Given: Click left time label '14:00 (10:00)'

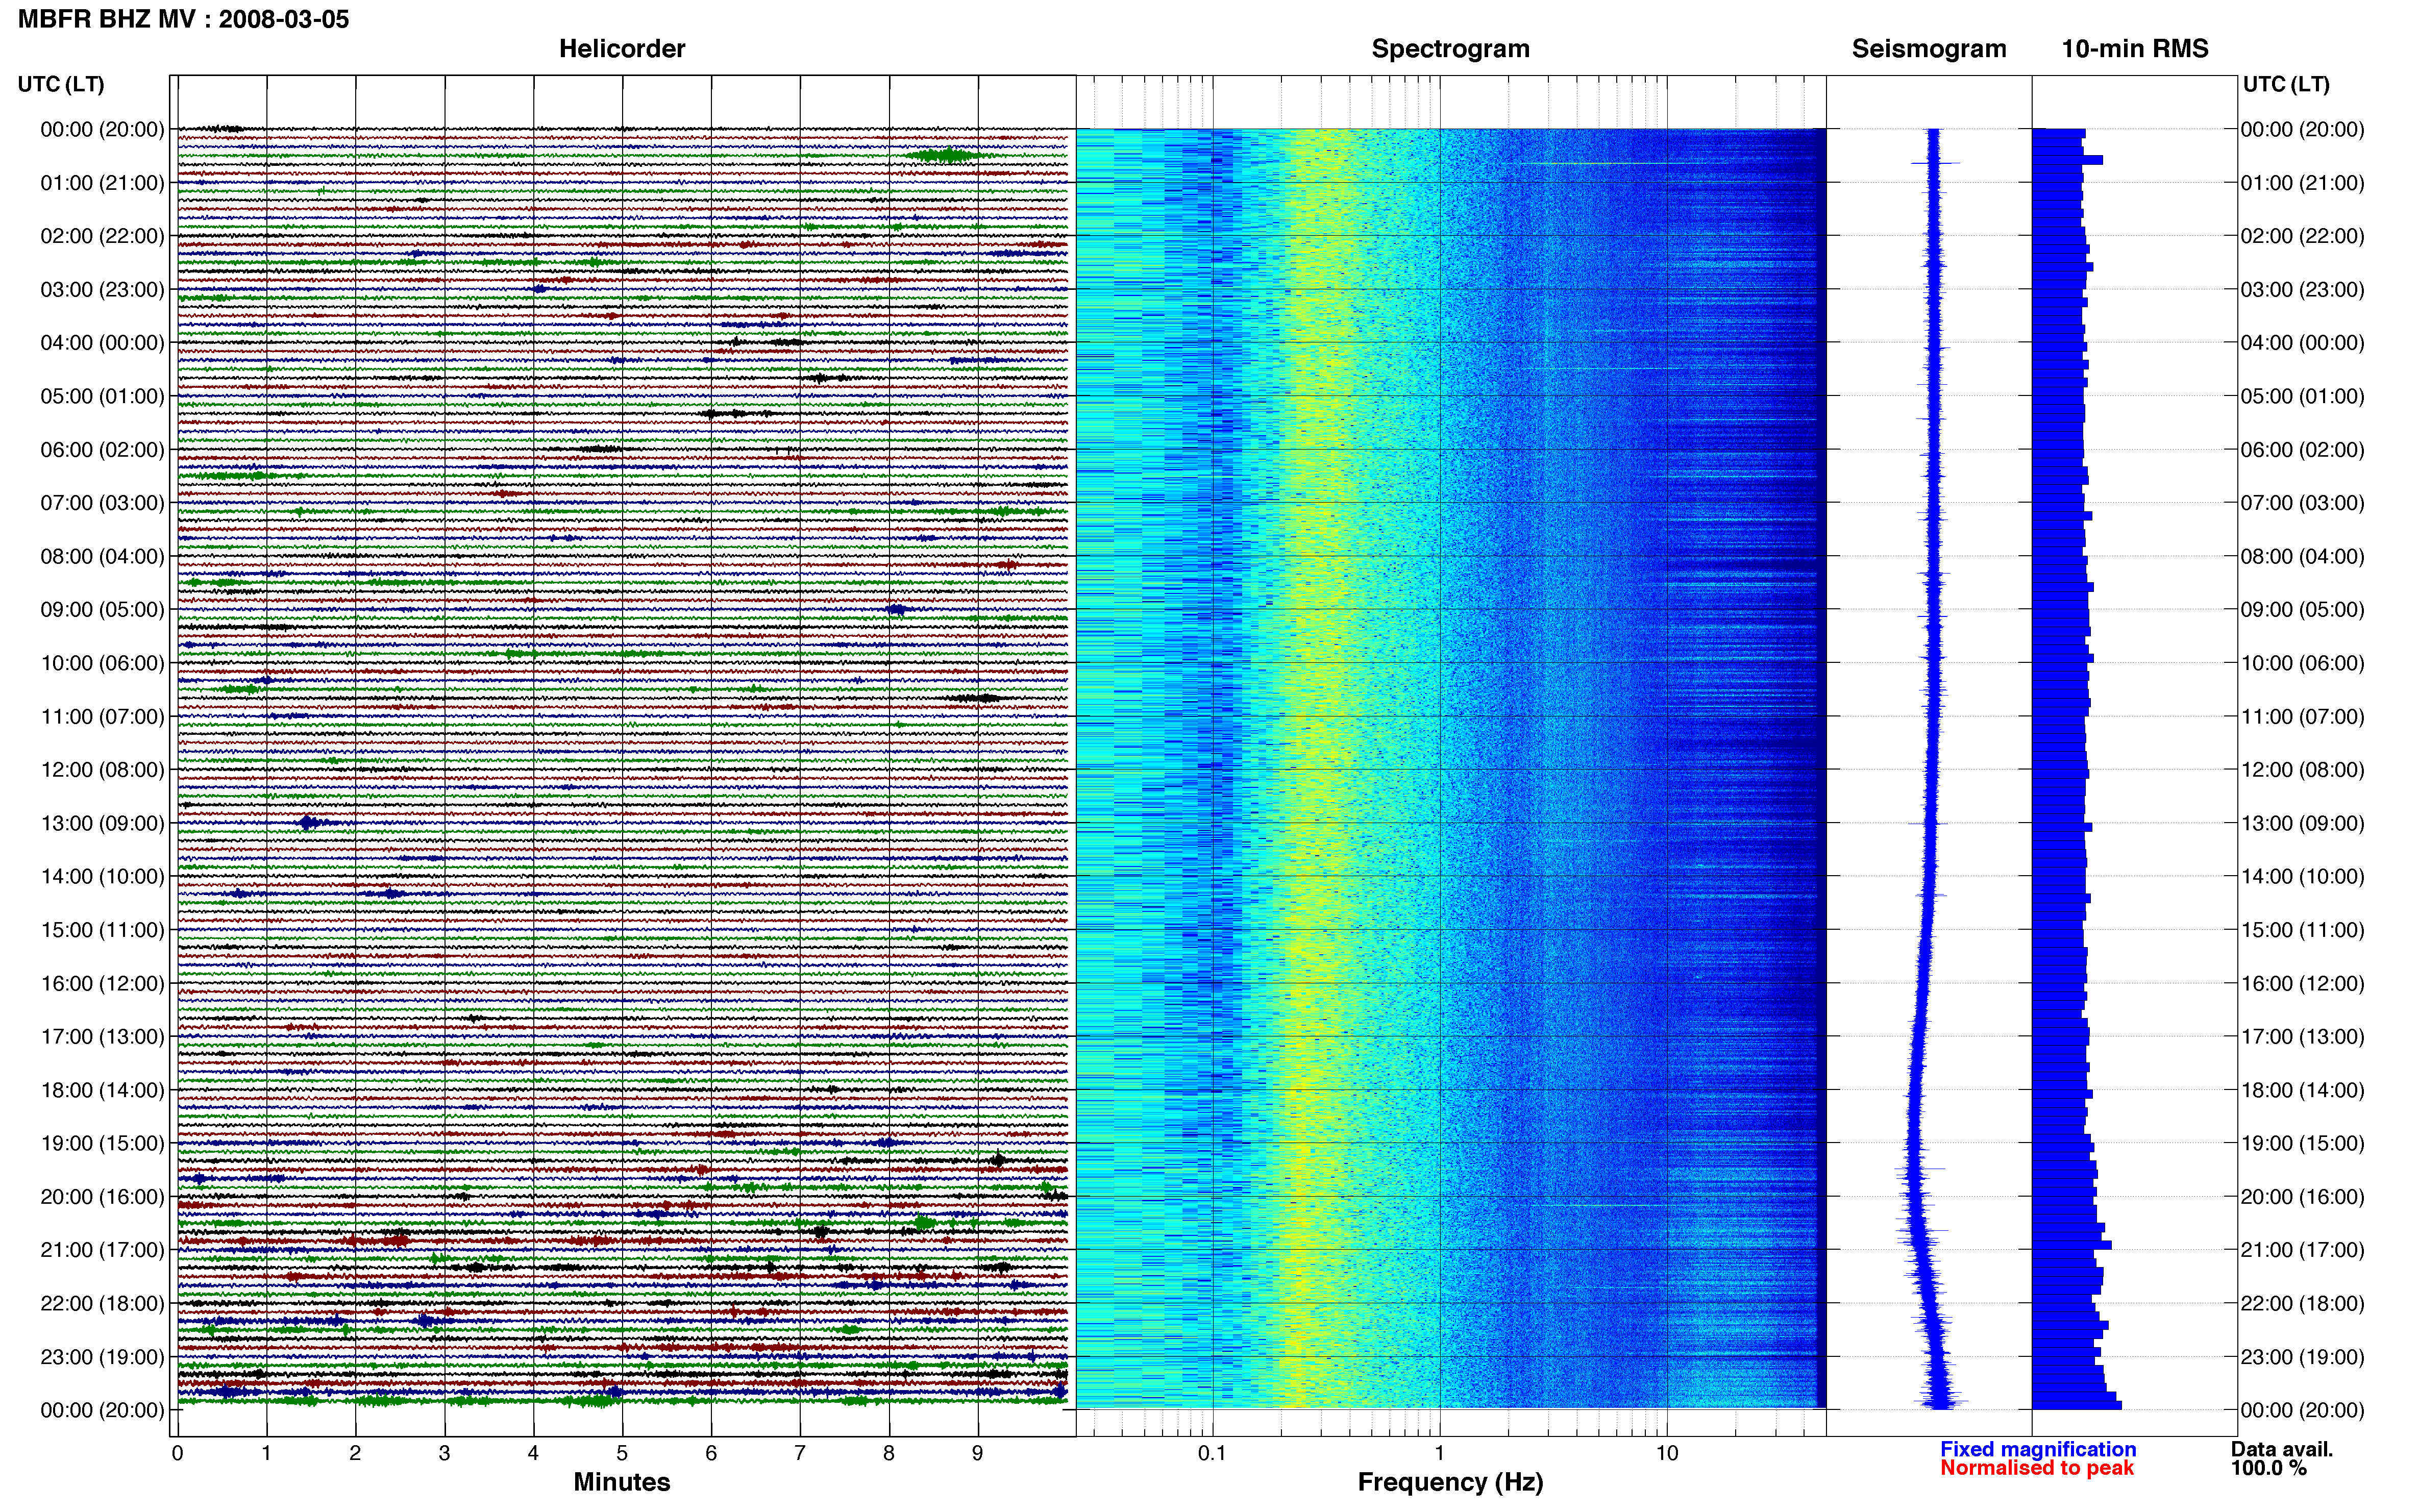Looking at the screenshot, I should 102,877.
